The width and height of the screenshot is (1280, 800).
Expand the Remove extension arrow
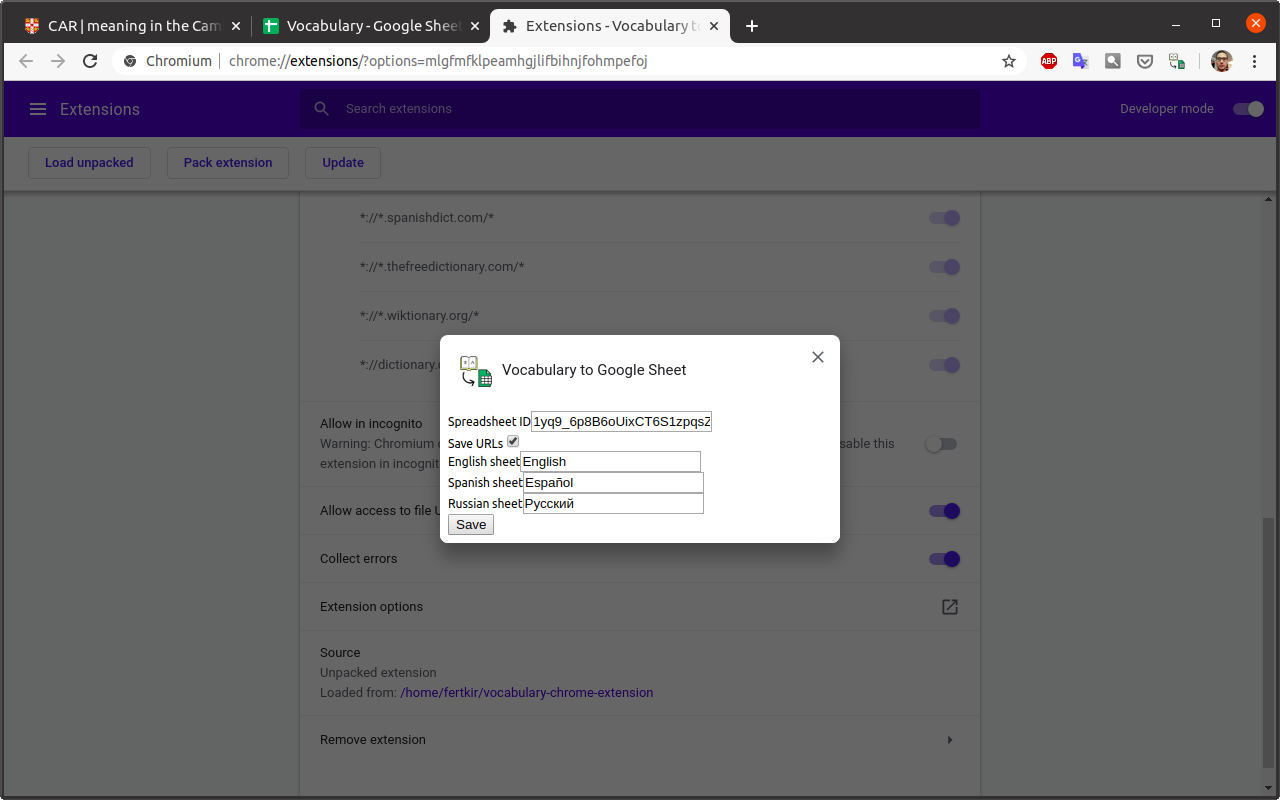950,740
